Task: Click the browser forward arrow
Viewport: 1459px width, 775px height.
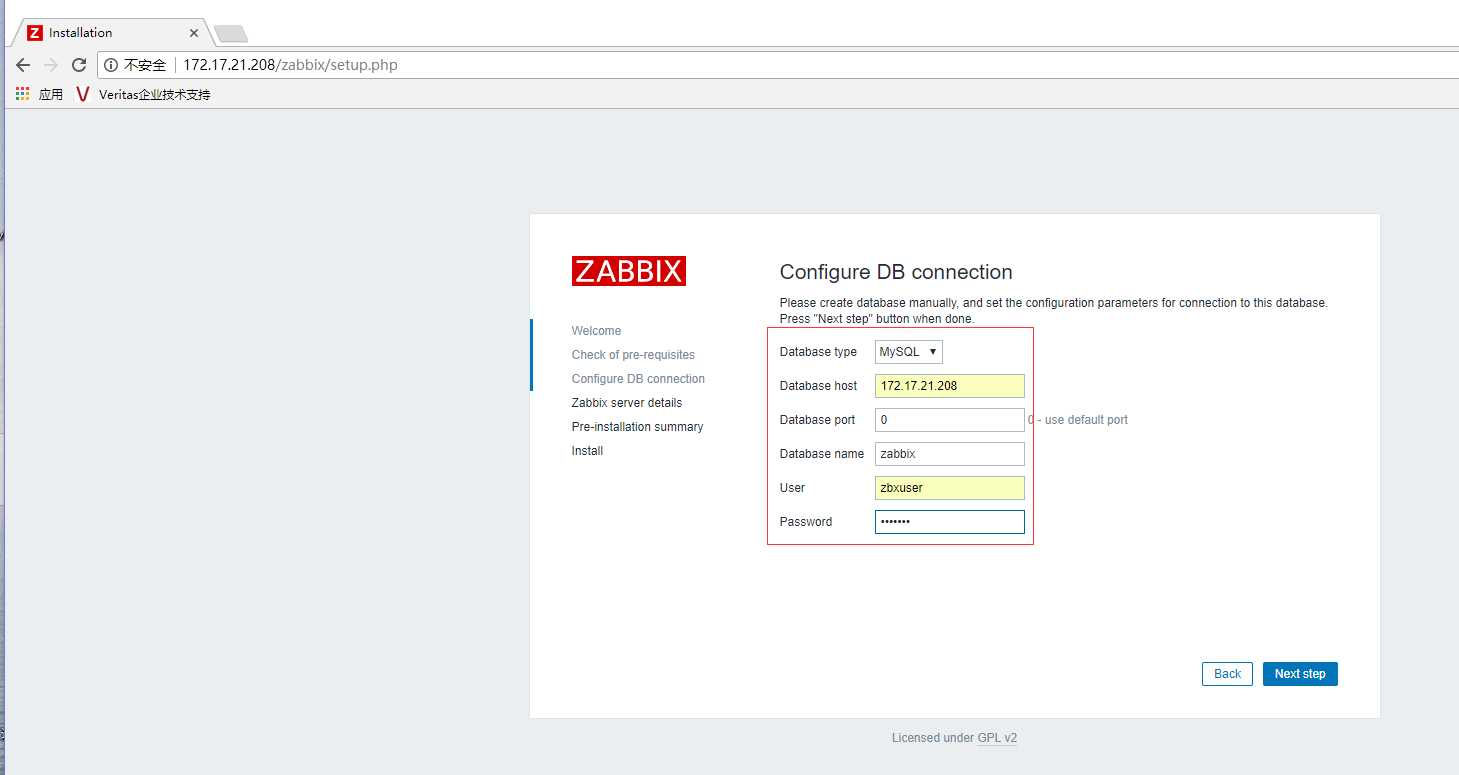Action: point(51,65)
